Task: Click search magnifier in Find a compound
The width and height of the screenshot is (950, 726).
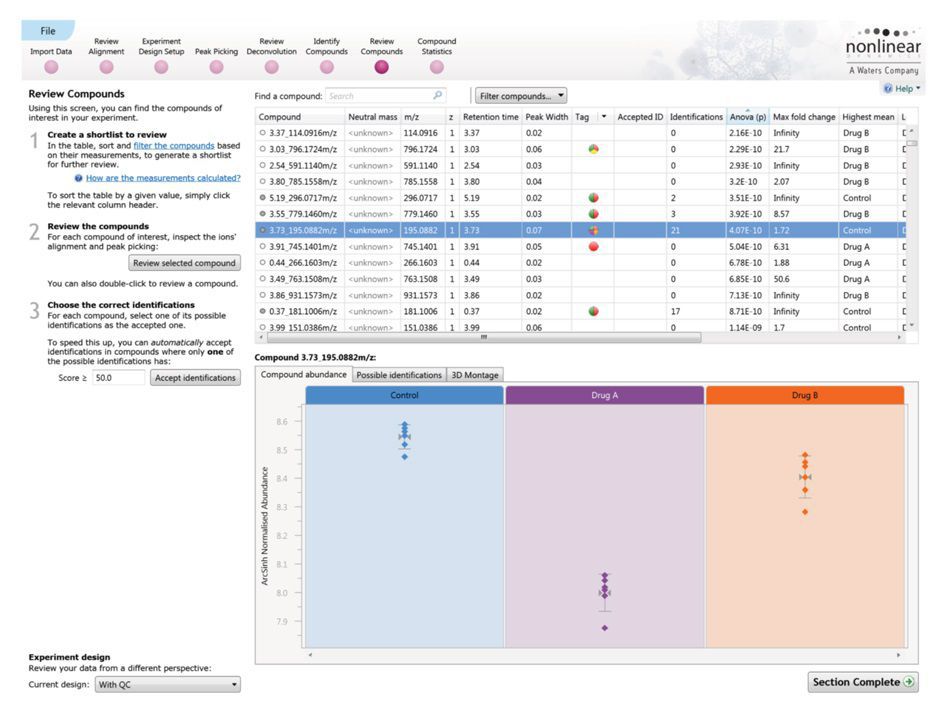Action: pyautogui.click(x=437, y=96)
